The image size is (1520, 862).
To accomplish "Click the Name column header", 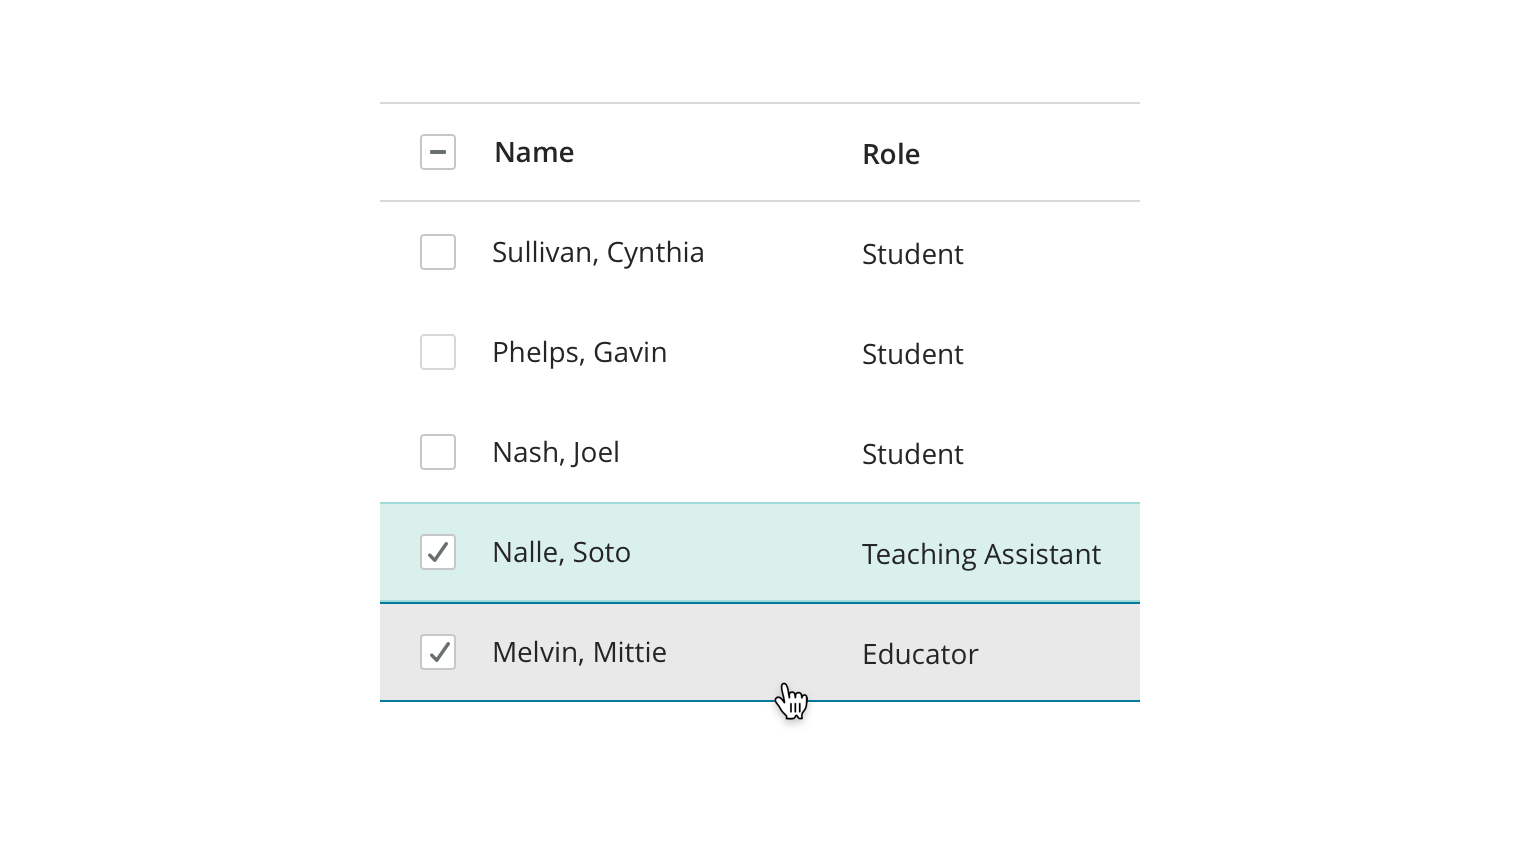I will tap(534, 152).
